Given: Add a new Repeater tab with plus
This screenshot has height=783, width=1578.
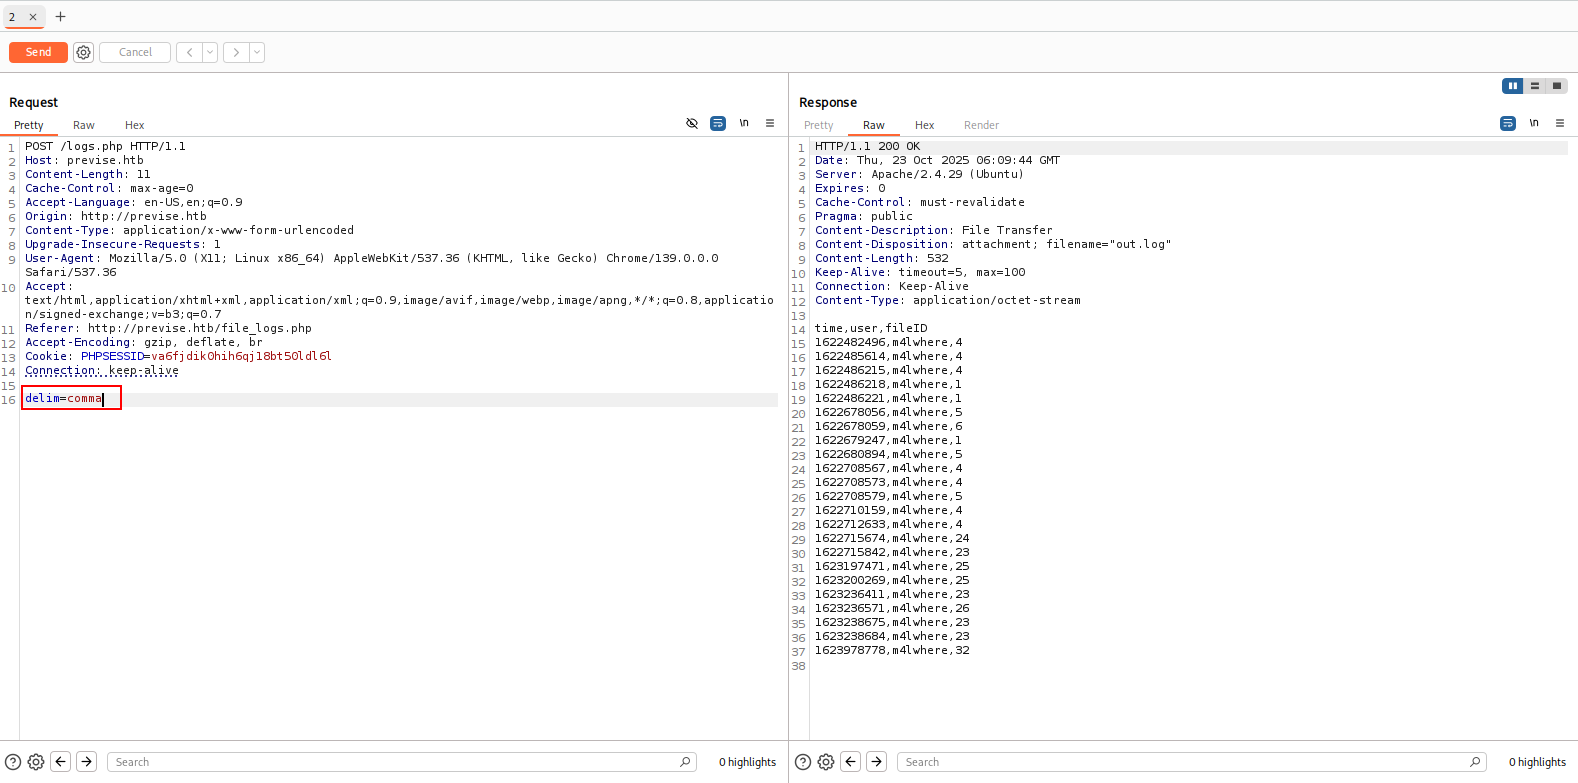Looking at the screenshot, I should [60, 17].
